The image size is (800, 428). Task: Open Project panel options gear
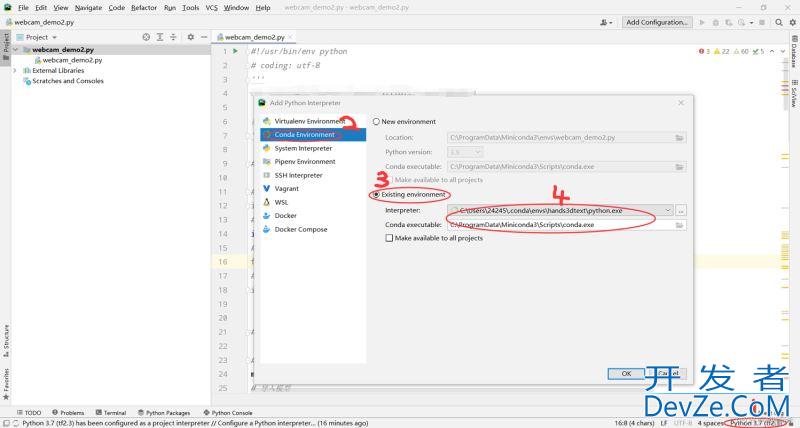190,37
